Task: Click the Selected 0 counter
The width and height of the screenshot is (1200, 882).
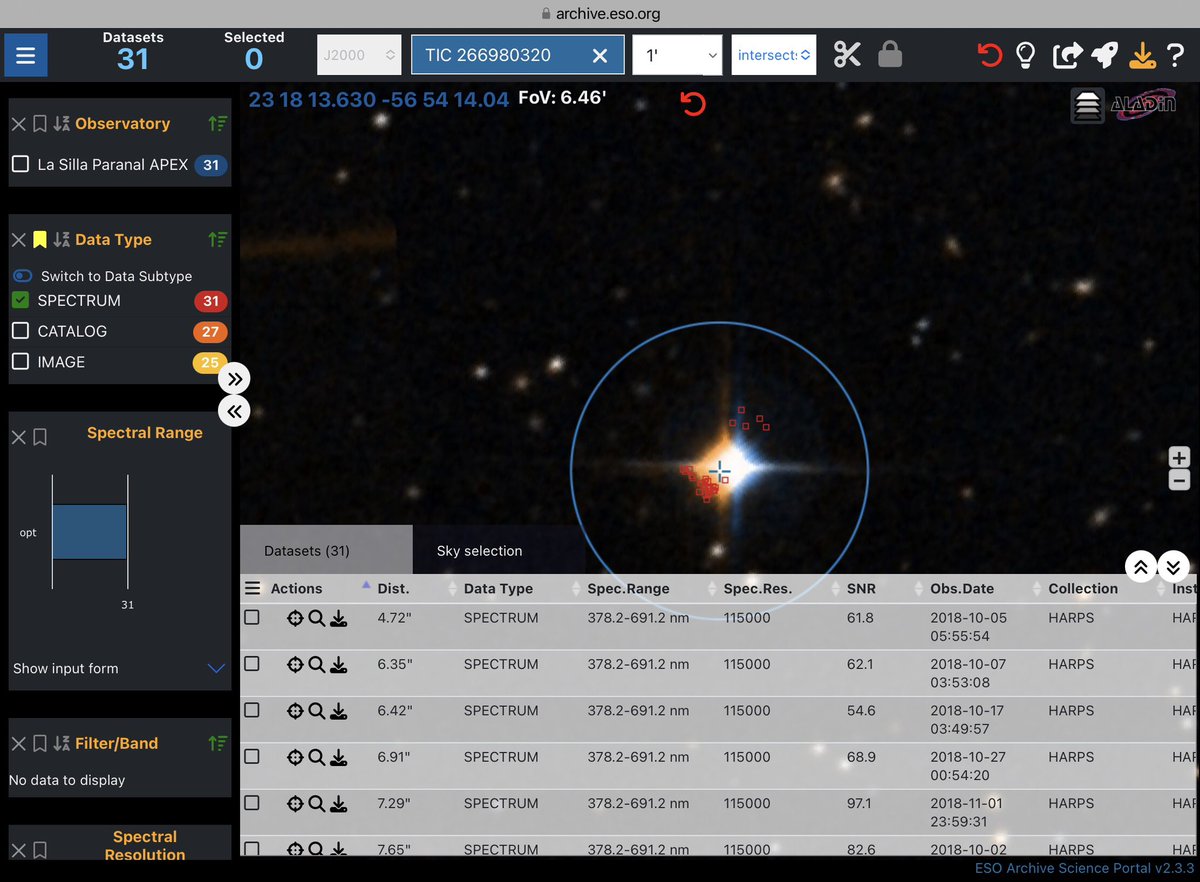Action: point(254,50)
